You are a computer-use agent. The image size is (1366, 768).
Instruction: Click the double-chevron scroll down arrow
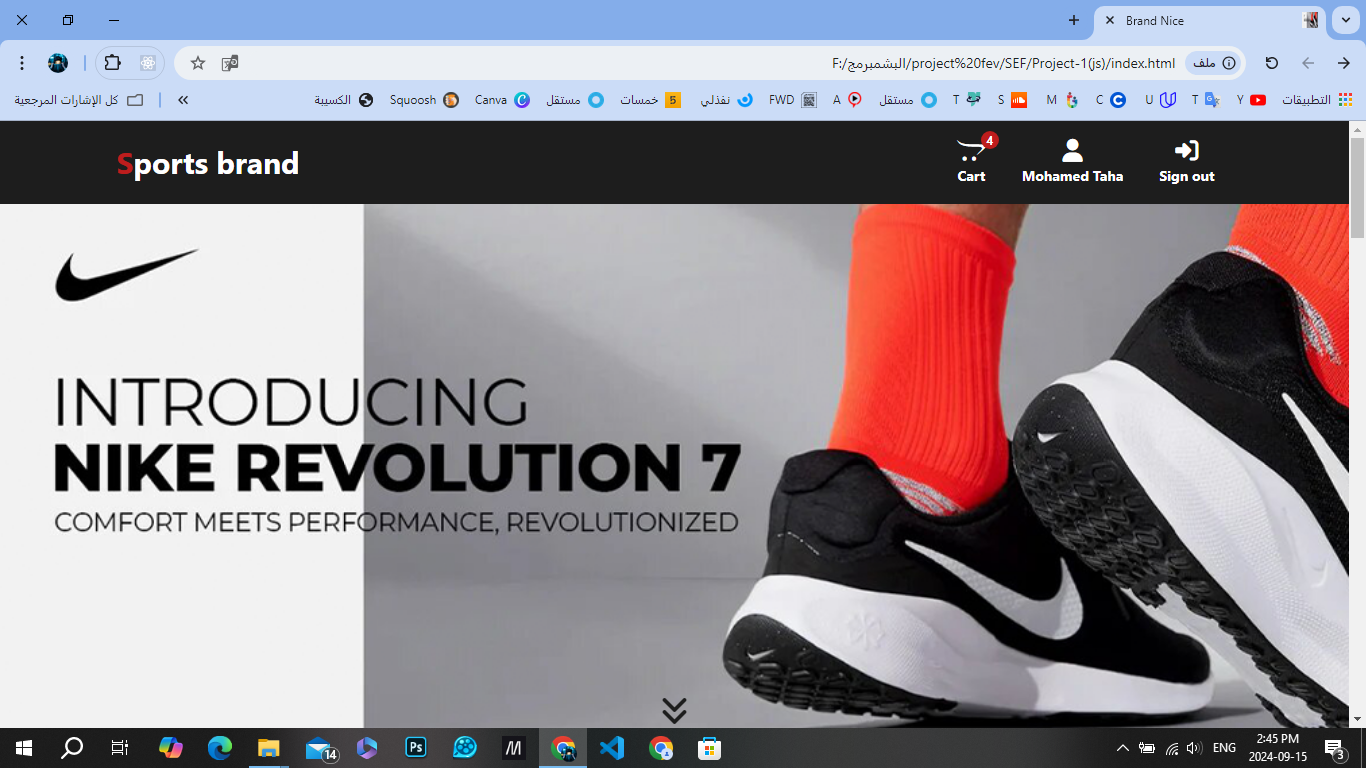point(674,710)
